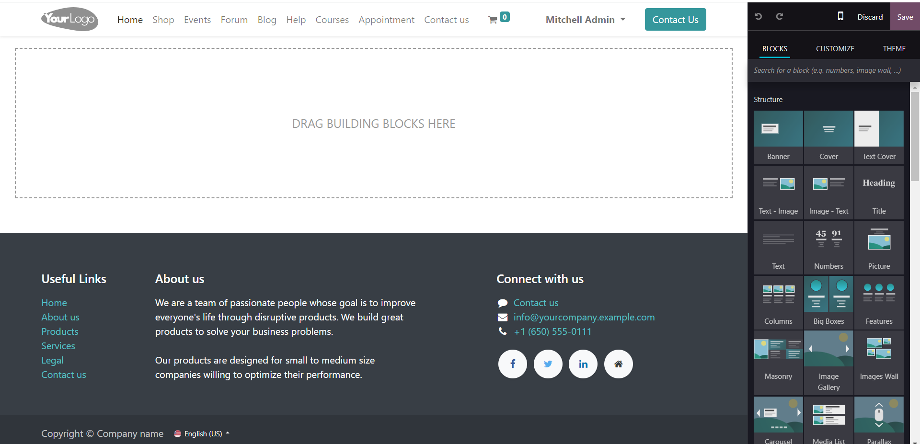Switch to the Theme tab
920x444 pixels.
(x=894, y=49)
